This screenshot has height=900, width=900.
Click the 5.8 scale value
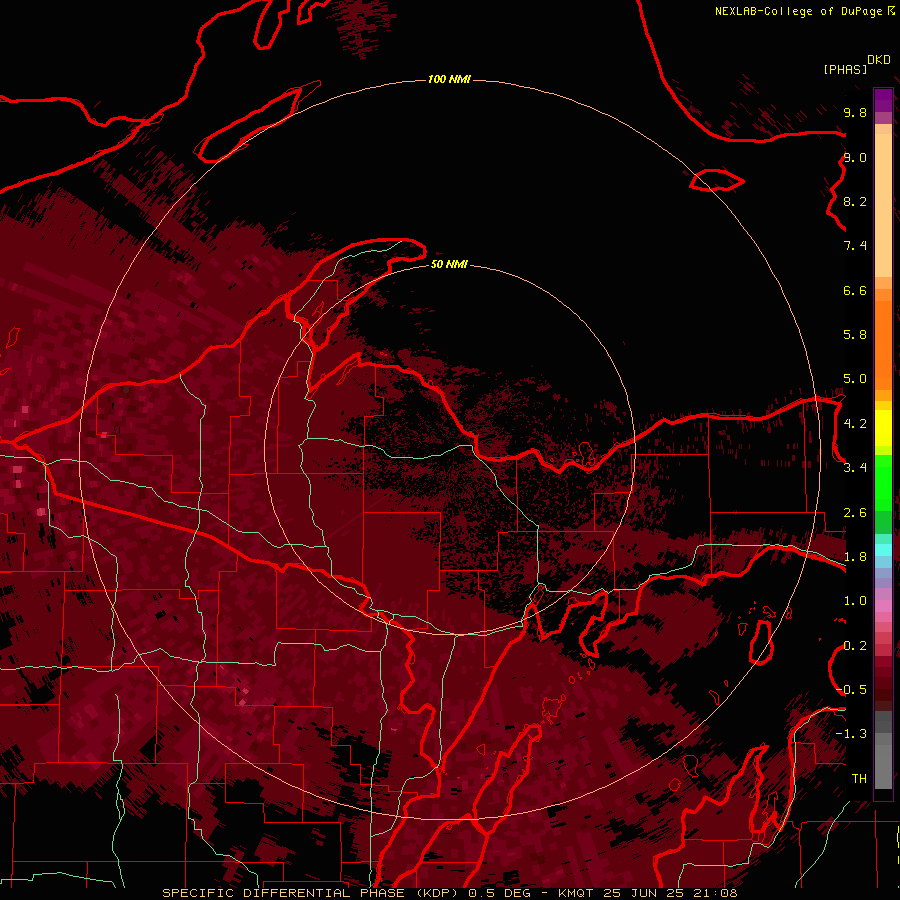click(x=855, y=335)
